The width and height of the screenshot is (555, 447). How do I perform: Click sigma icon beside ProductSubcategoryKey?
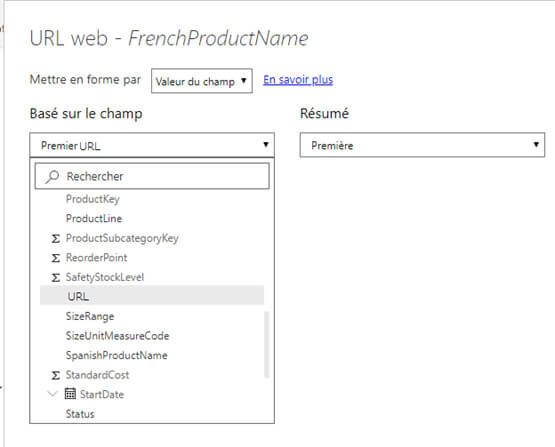click(x=56, y=239)
